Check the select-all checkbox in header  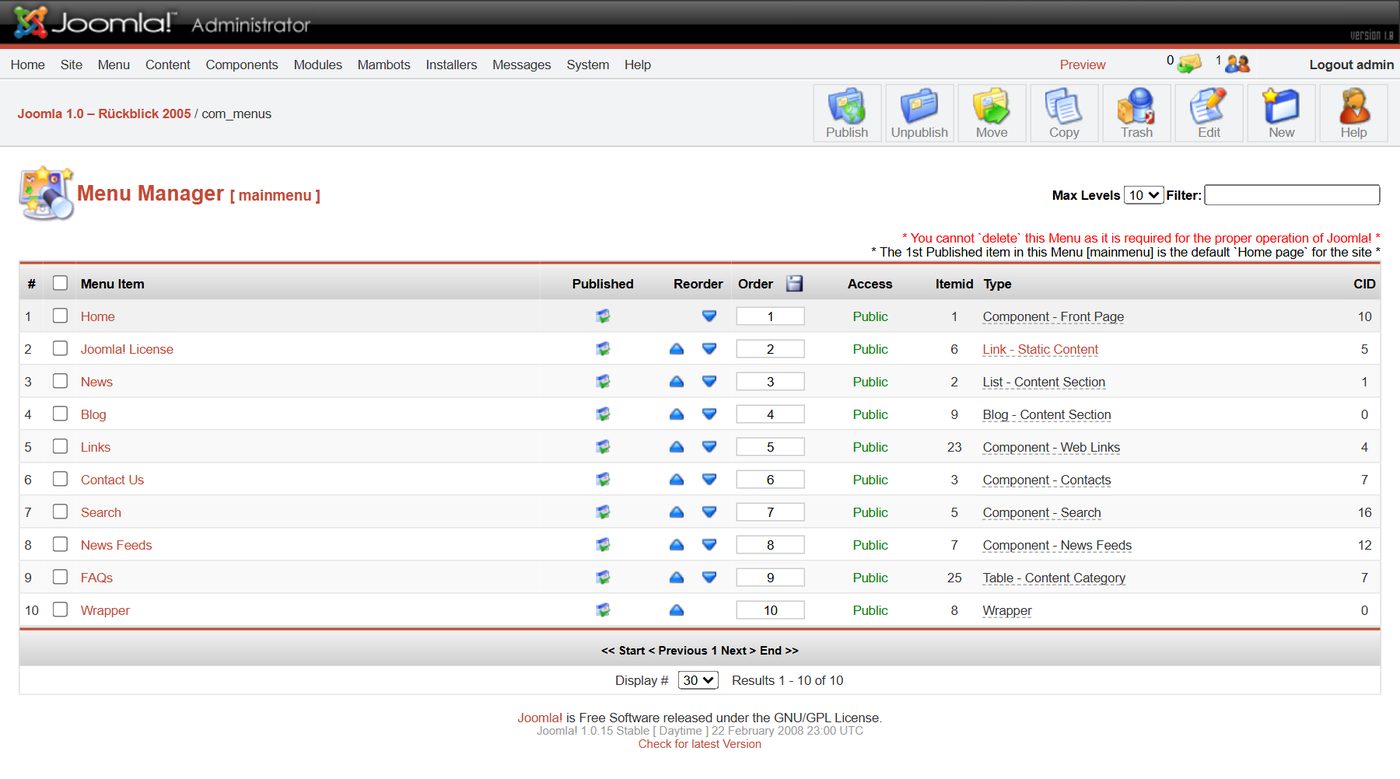click(x=60, y=283)
